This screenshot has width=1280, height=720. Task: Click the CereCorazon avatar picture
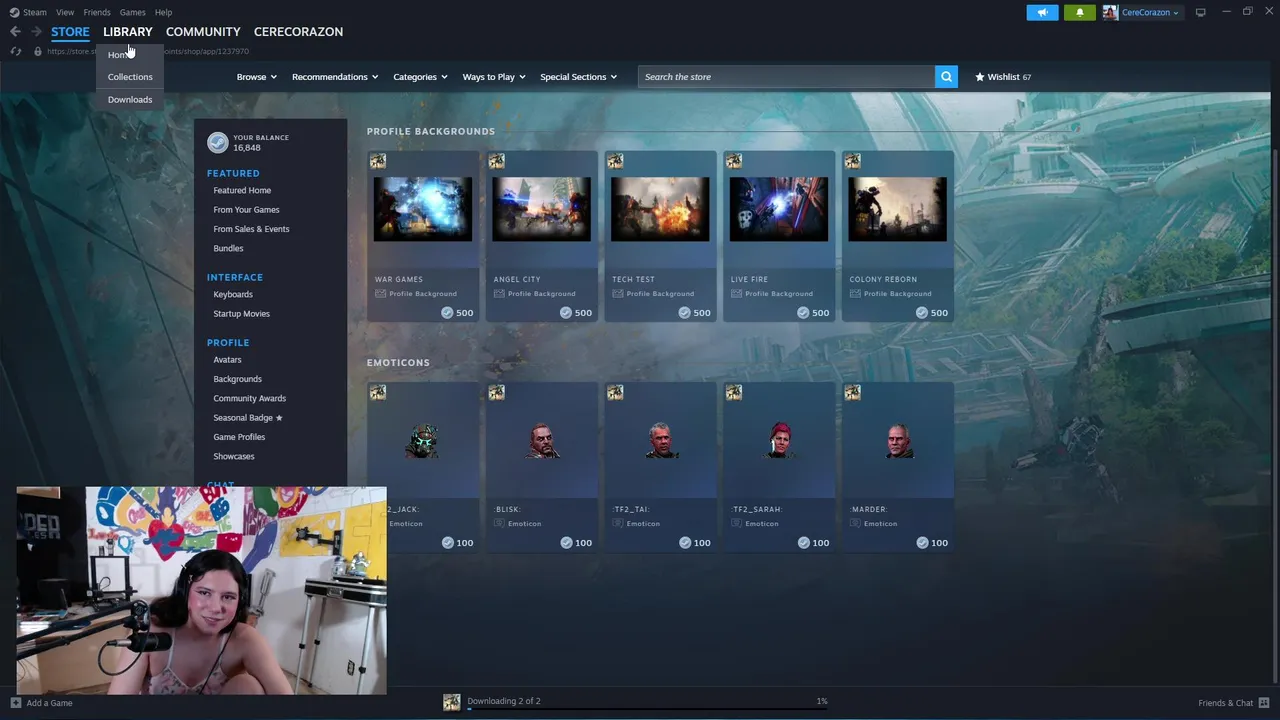tap(1110, 12)
